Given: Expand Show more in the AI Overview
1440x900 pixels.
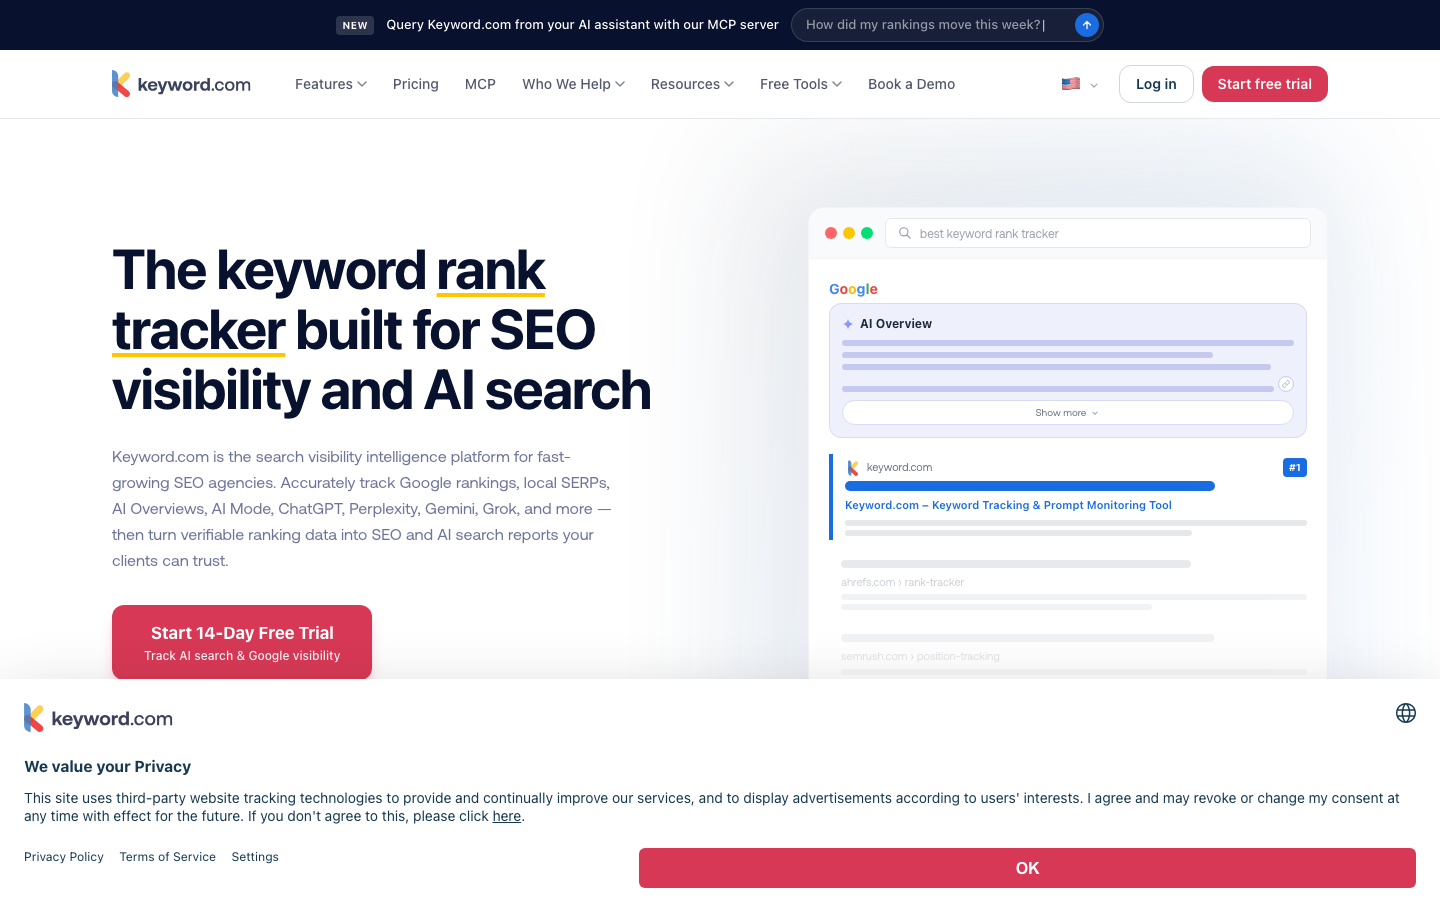Looking at the screenshot, I should pyautogui.click(x=1067, y=413).
